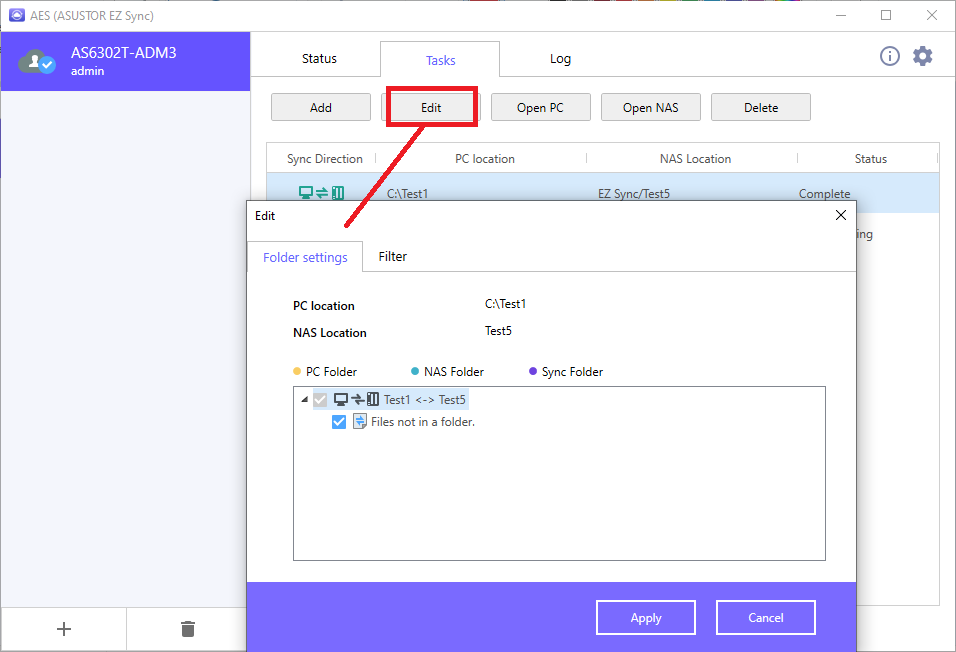
Task: Click the Edit button
Action: point(431,107)
